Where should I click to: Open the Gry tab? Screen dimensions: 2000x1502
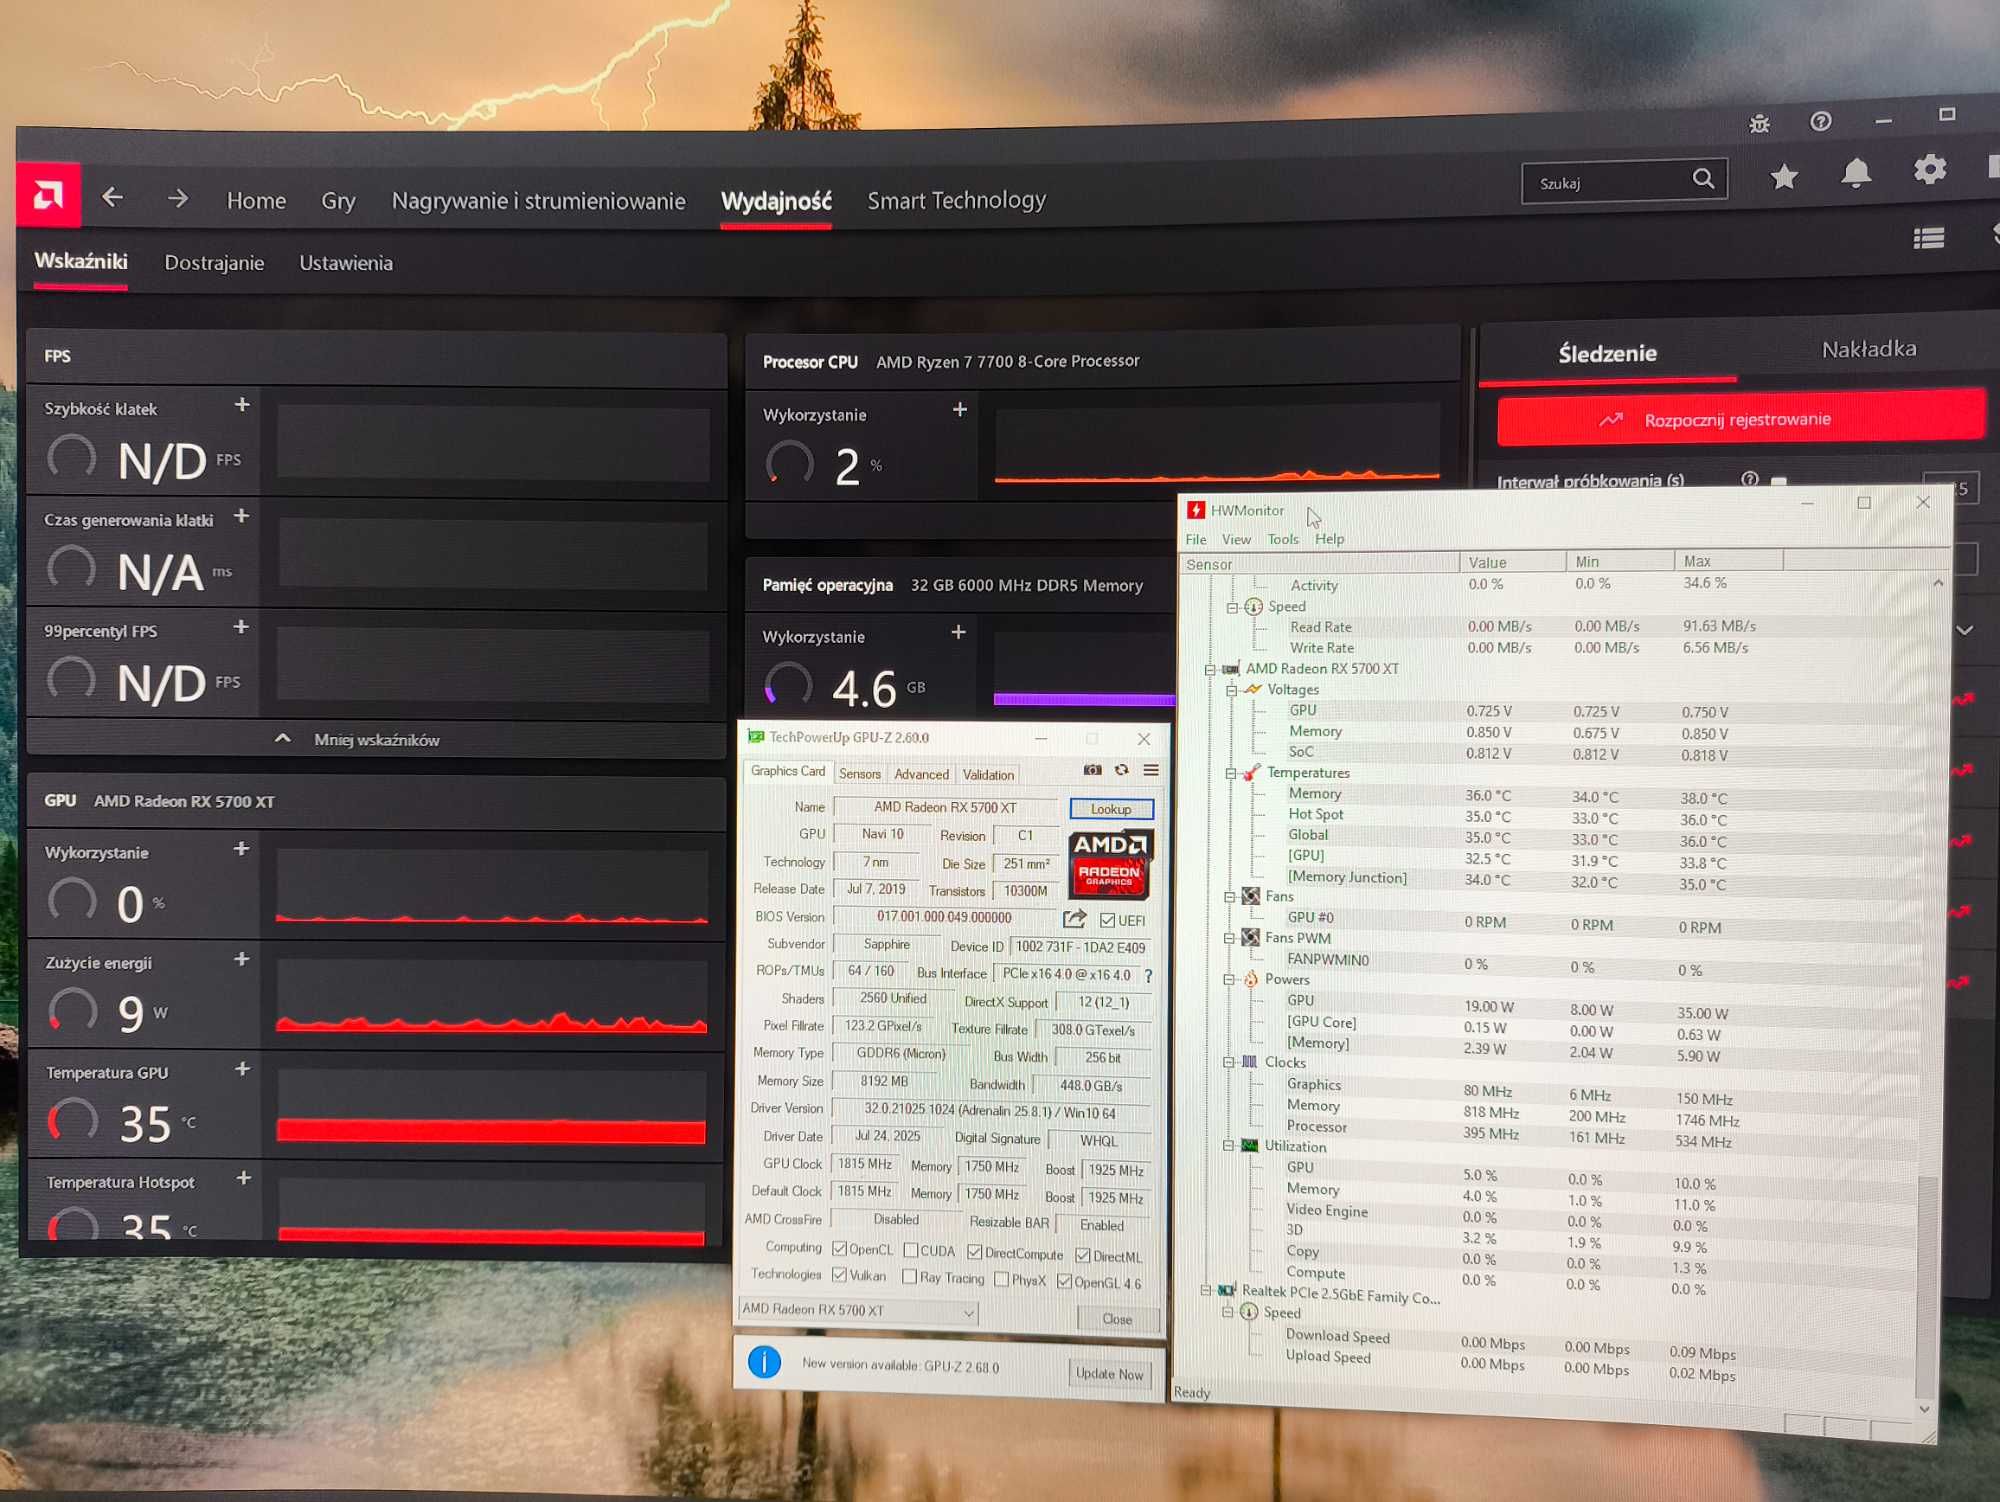tap(338, 201)
